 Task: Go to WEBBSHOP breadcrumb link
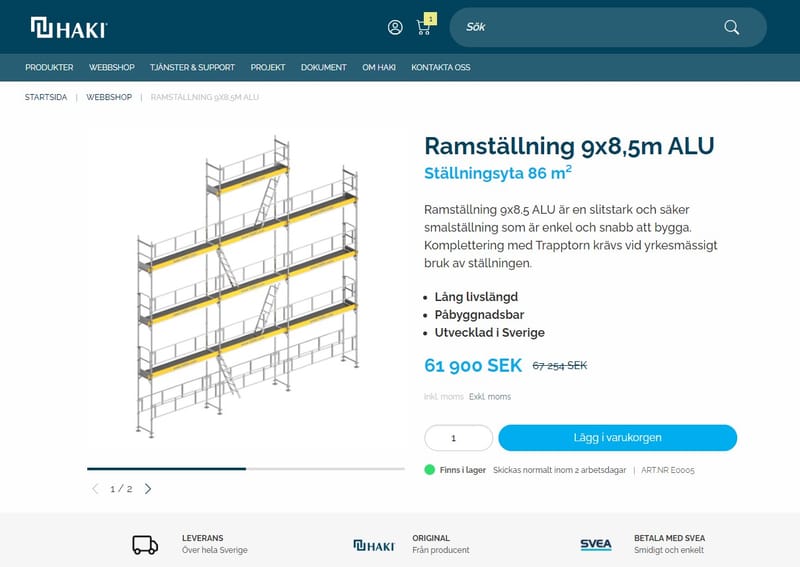[x=109, y=97]
